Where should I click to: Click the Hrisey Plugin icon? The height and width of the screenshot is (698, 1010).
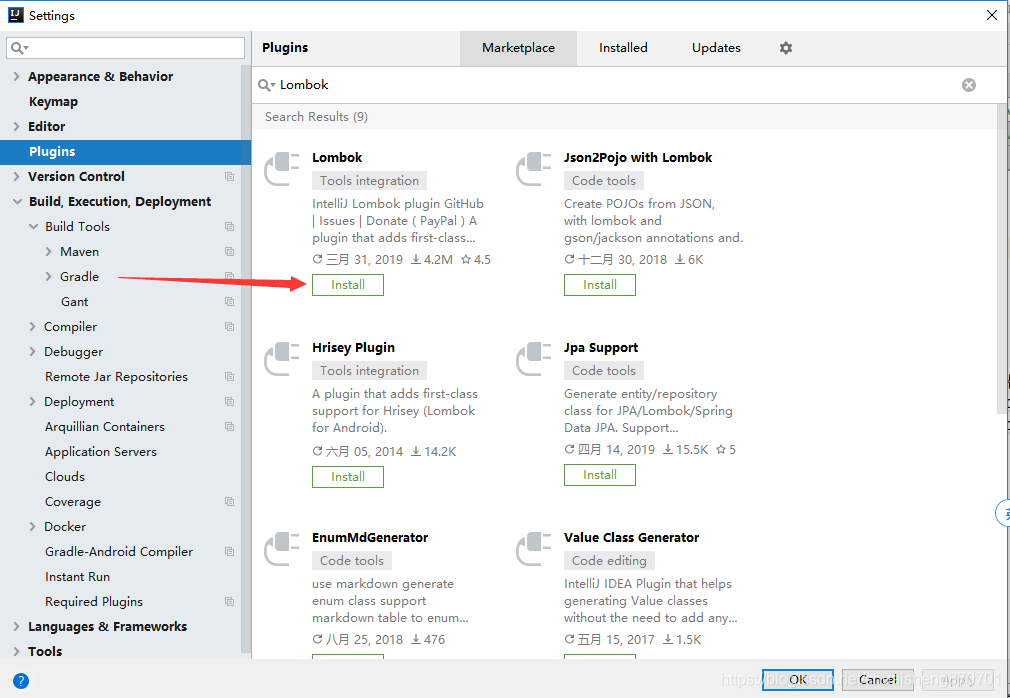[282, 359]
